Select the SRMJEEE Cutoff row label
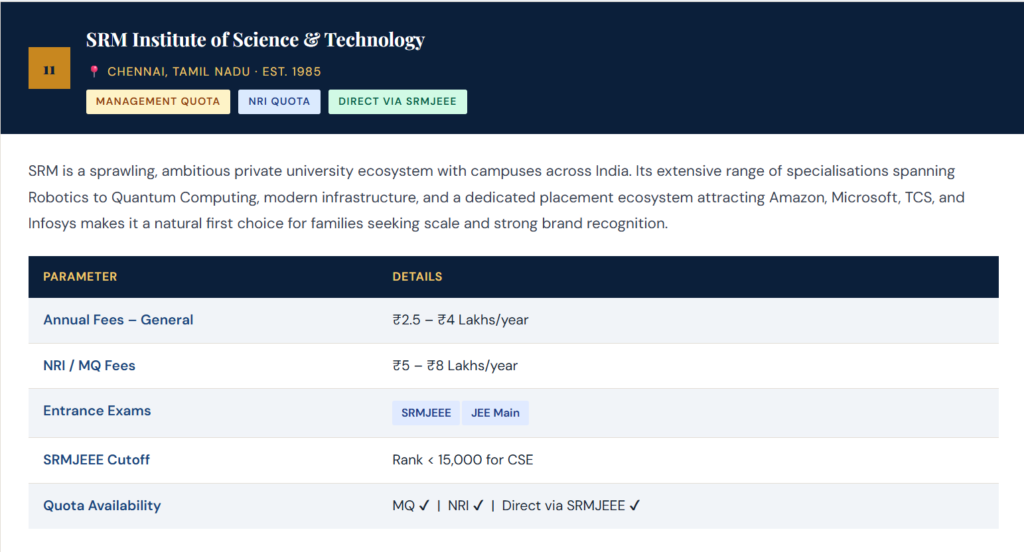 click(96, 460)
